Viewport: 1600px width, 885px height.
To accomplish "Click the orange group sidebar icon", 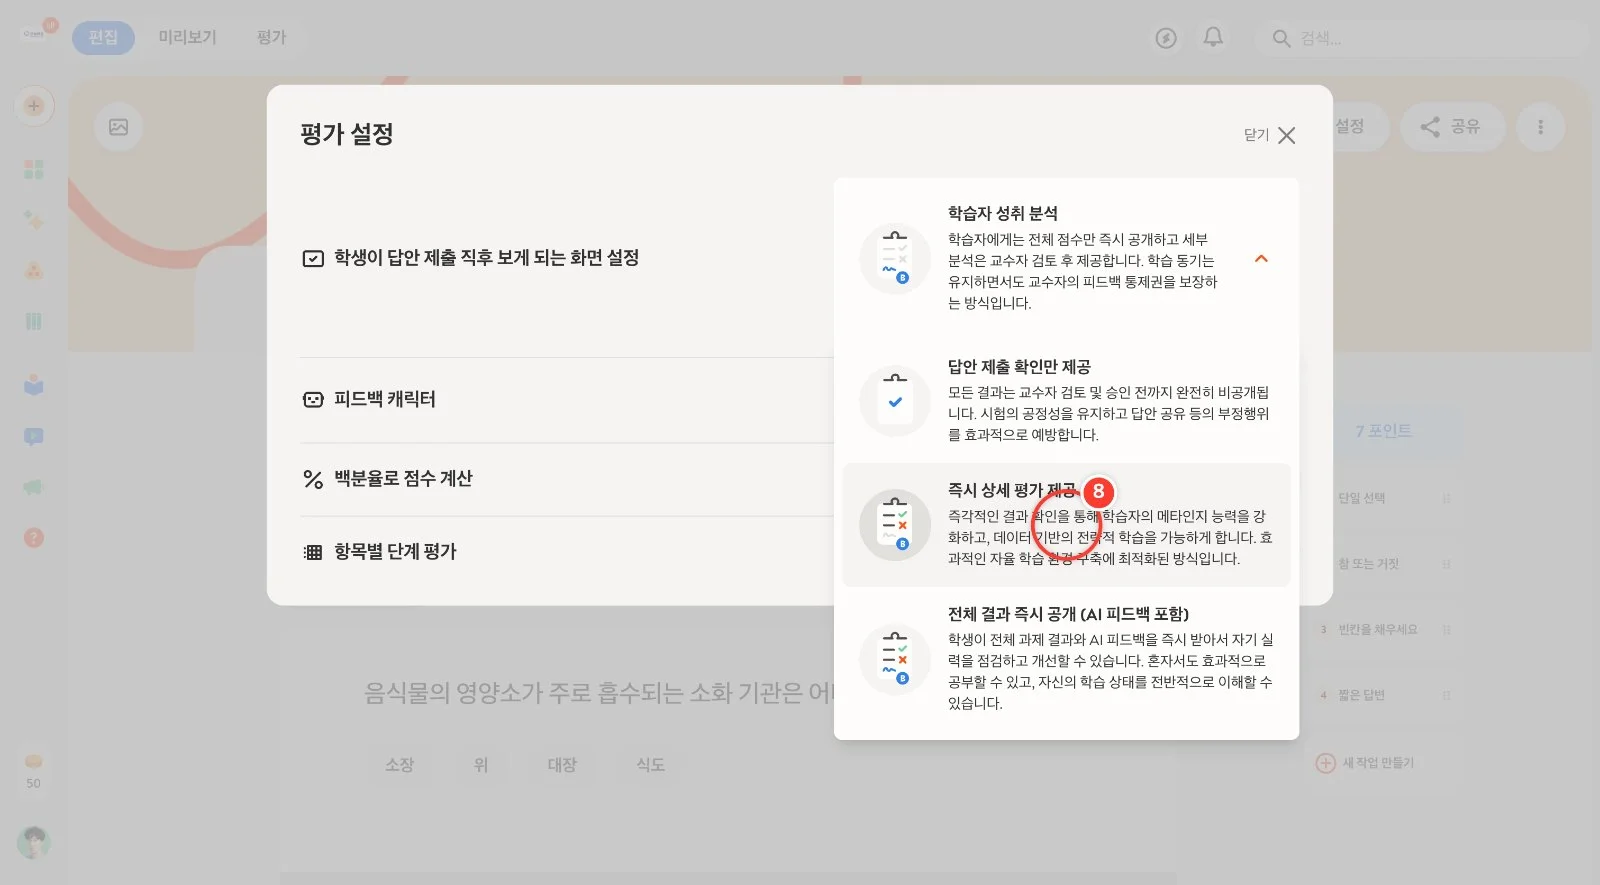I will (34, 271).
